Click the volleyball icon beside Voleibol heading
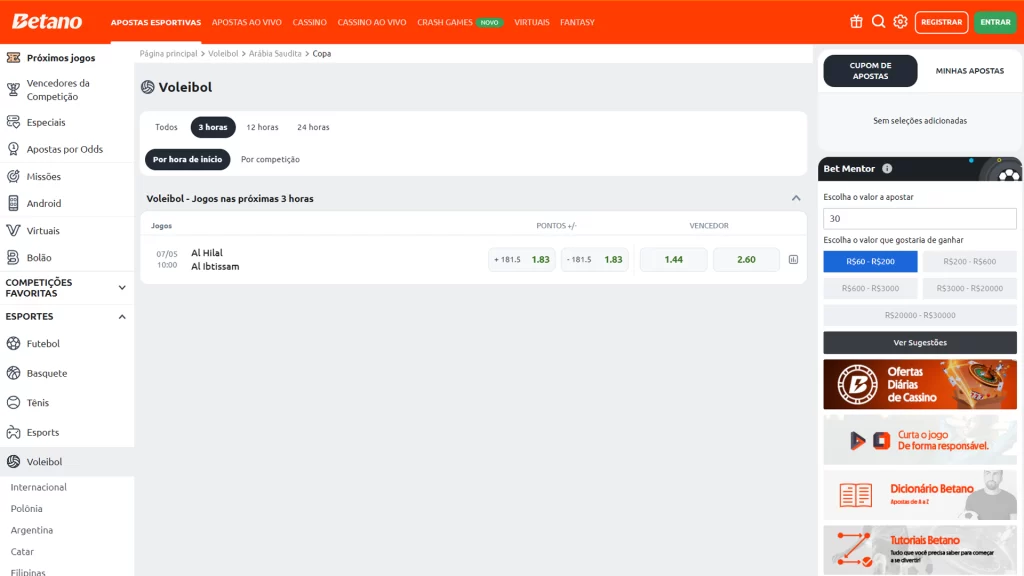The image size is (1024, 576). pos(148,87)
